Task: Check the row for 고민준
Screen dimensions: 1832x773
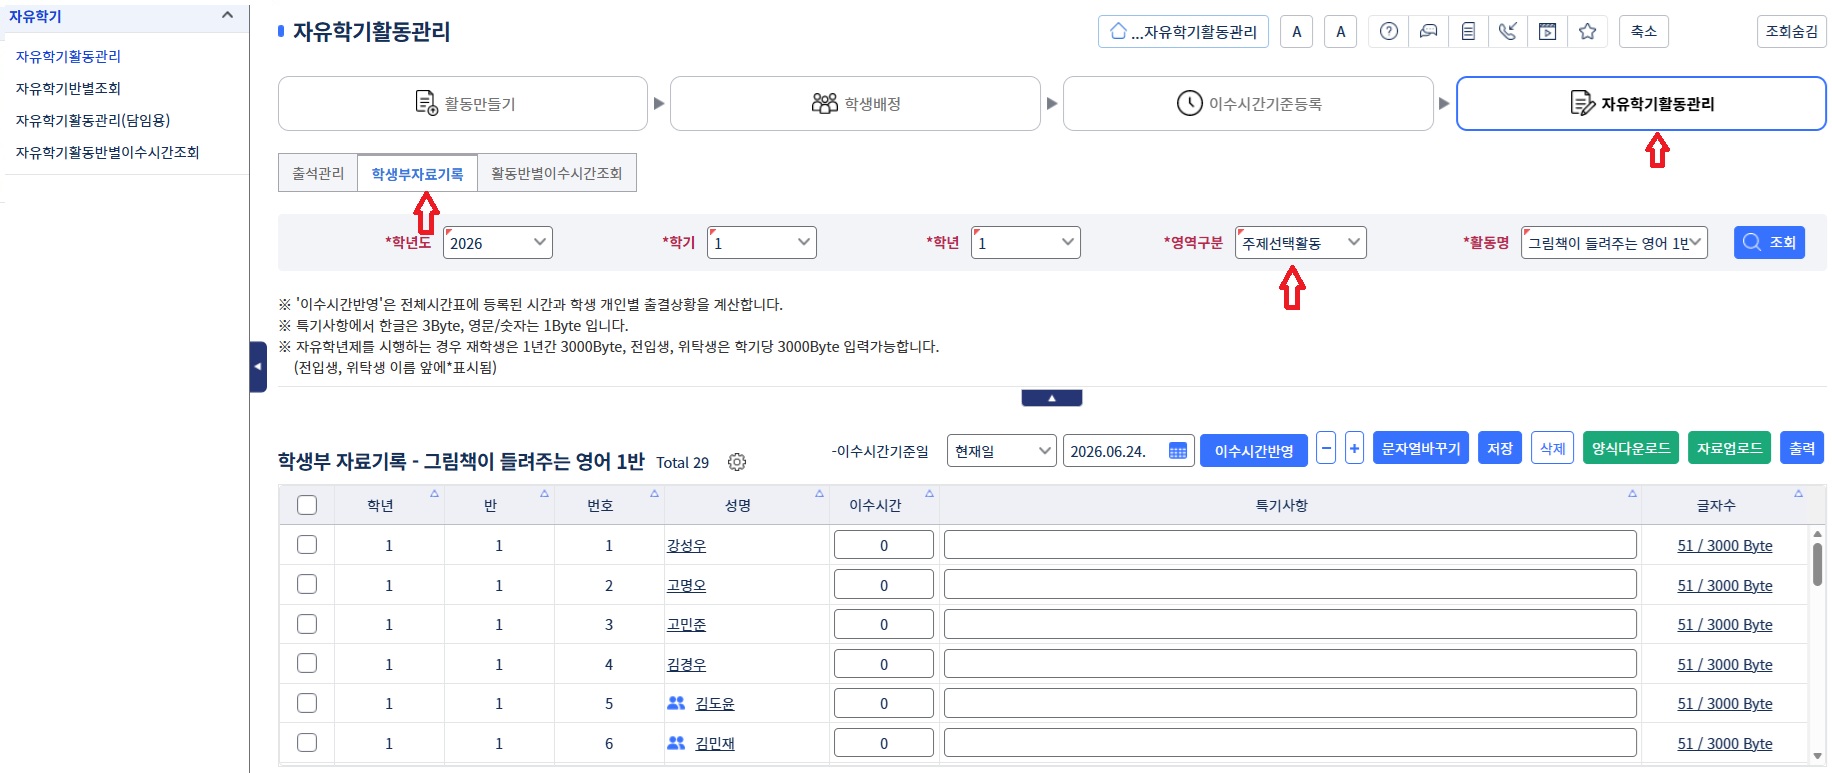Action: pos(307,624)
